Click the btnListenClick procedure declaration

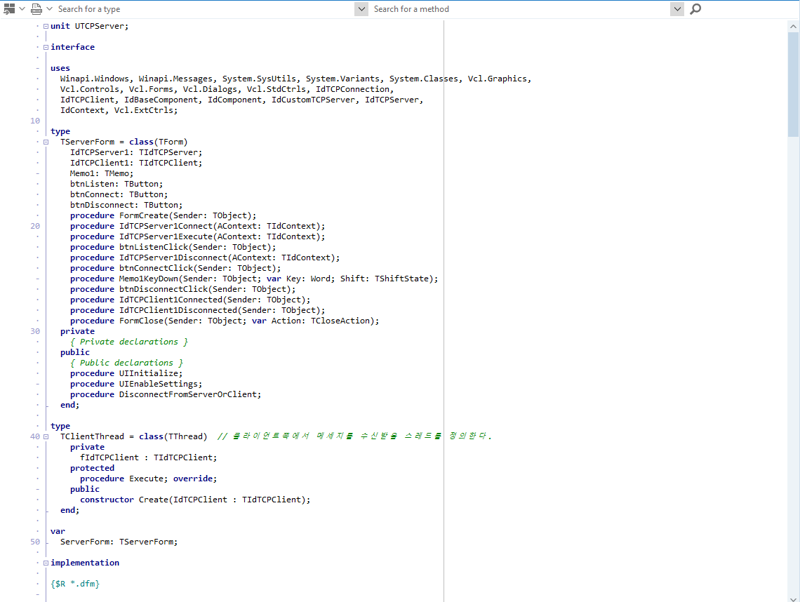click(173, 247)
